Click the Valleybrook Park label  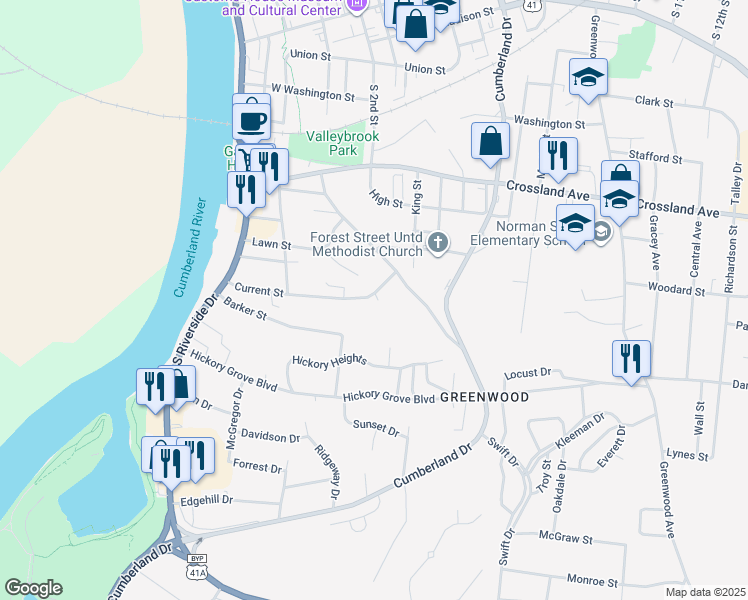click(x=343, y=143)
